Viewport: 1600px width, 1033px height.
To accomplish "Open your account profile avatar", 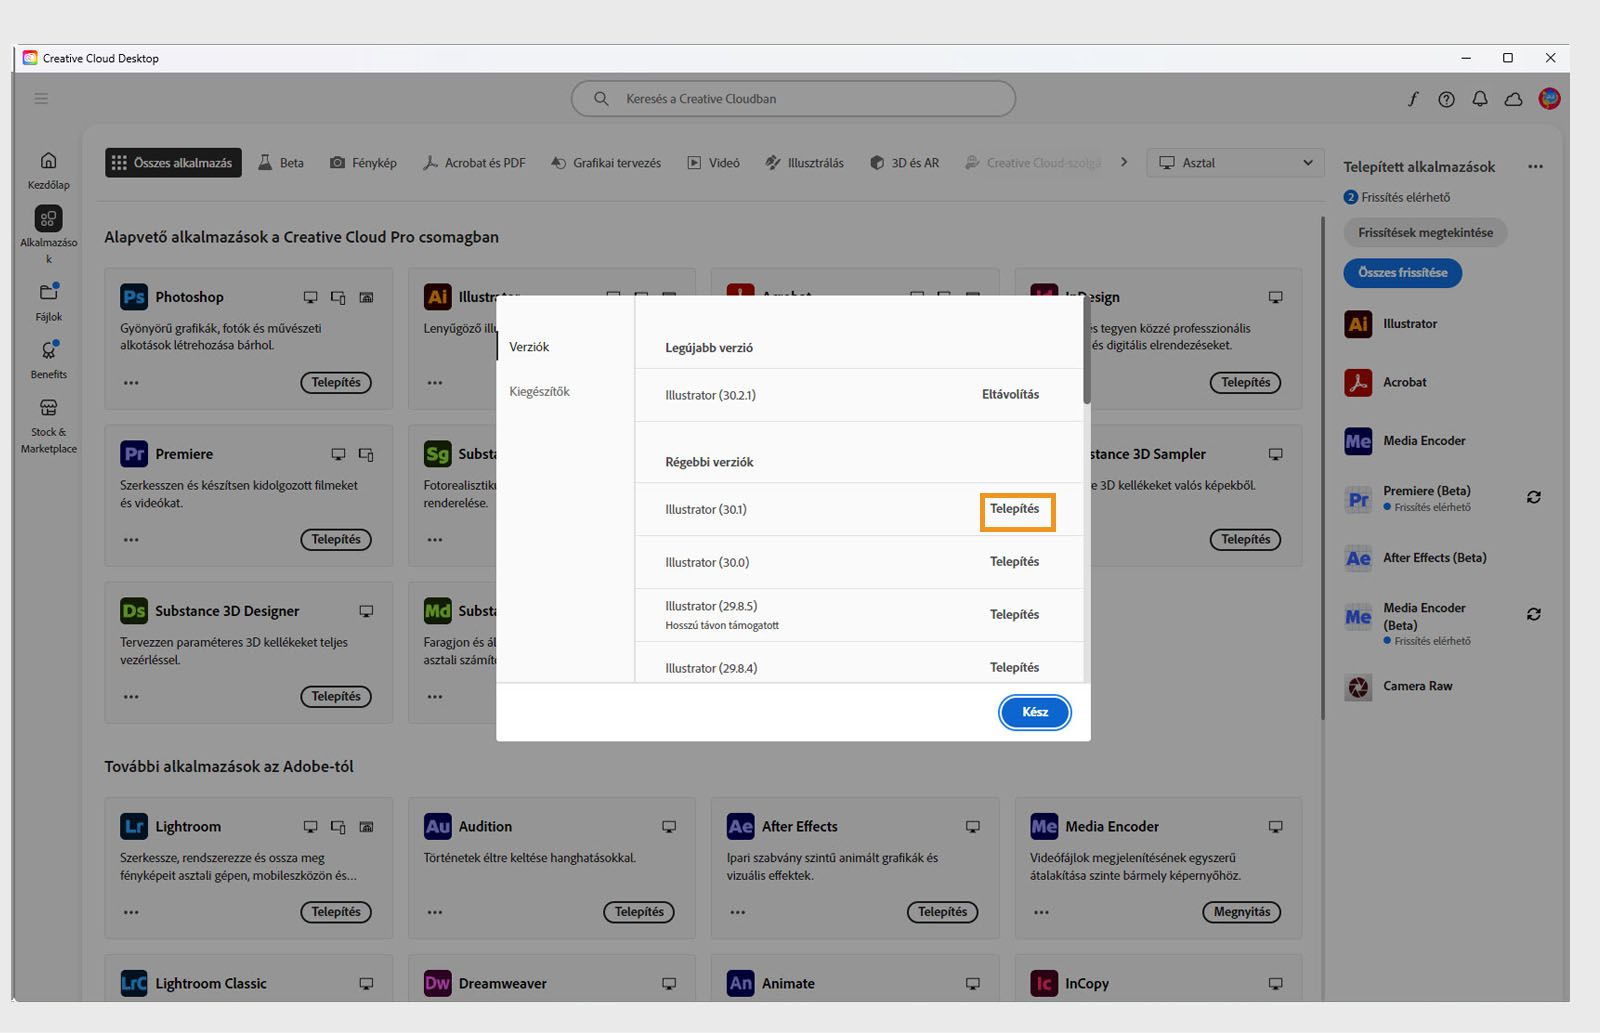I will (1548, 98).
